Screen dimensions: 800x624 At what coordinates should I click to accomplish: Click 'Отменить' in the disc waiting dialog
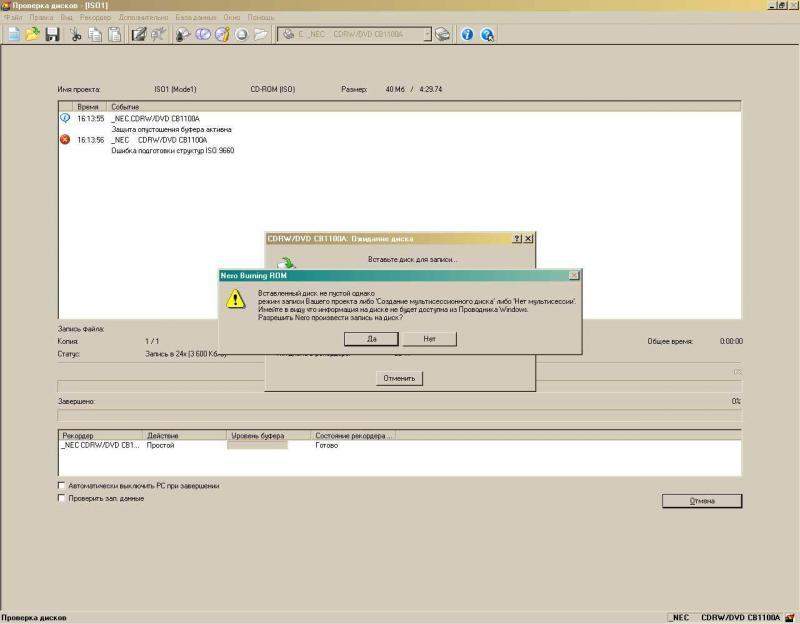click(x=400, y=378)
